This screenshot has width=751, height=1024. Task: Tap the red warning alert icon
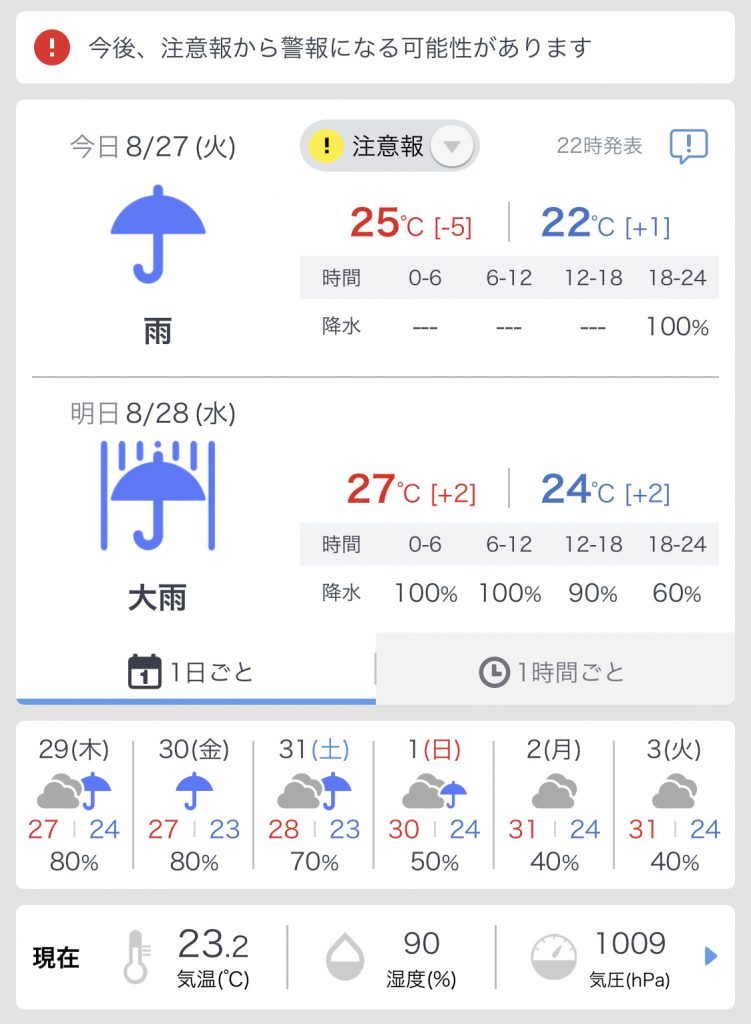click(52, 47)
